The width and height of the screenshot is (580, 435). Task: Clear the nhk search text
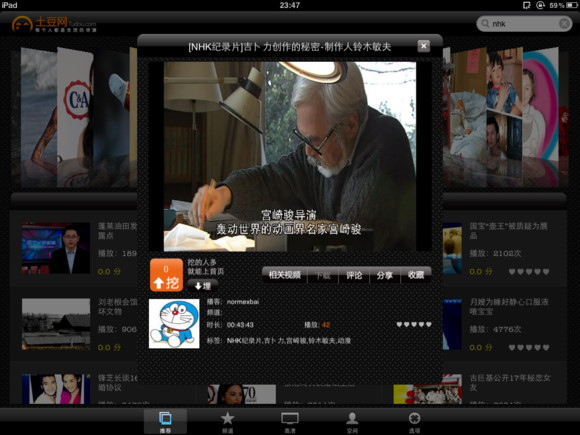click(x=564, y=24)
